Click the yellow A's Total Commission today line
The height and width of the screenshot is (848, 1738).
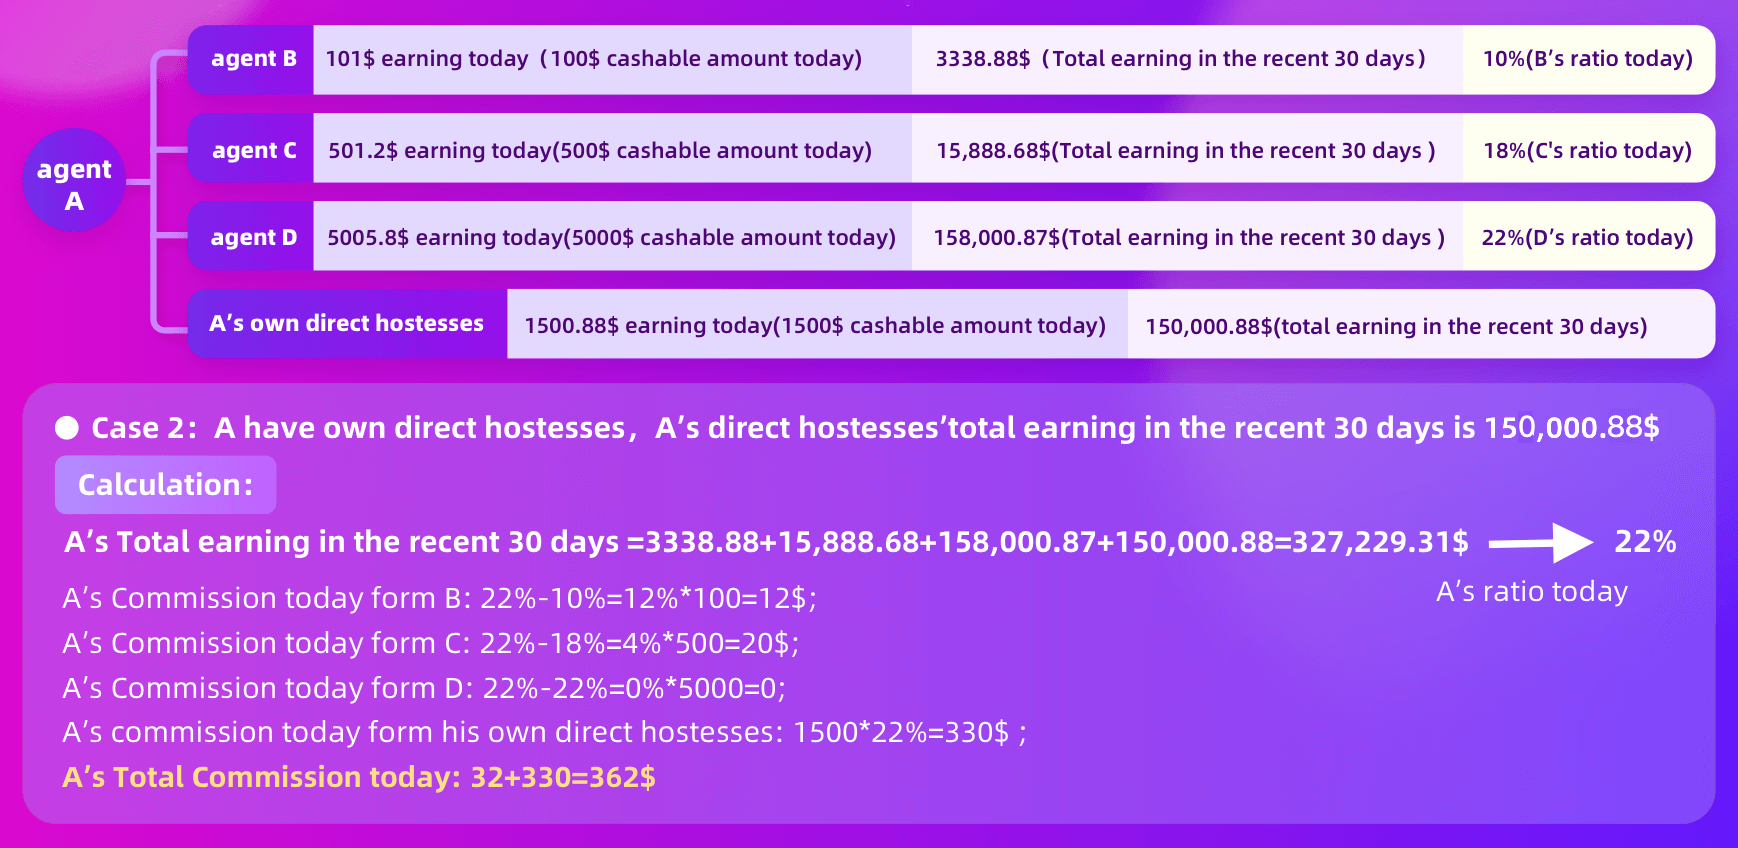click(359, 777)
